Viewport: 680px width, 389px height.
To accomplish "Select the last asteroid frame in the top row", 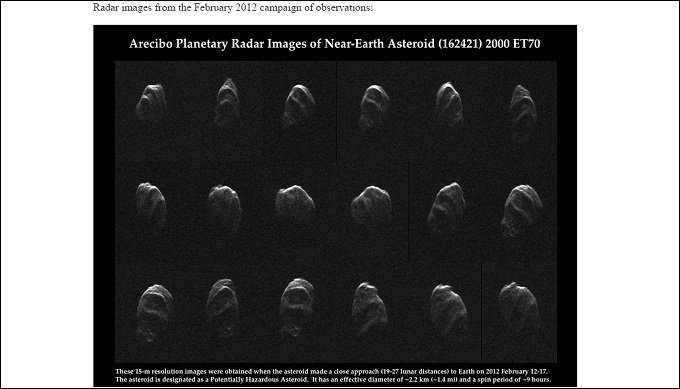I will [x=523, y=106].
